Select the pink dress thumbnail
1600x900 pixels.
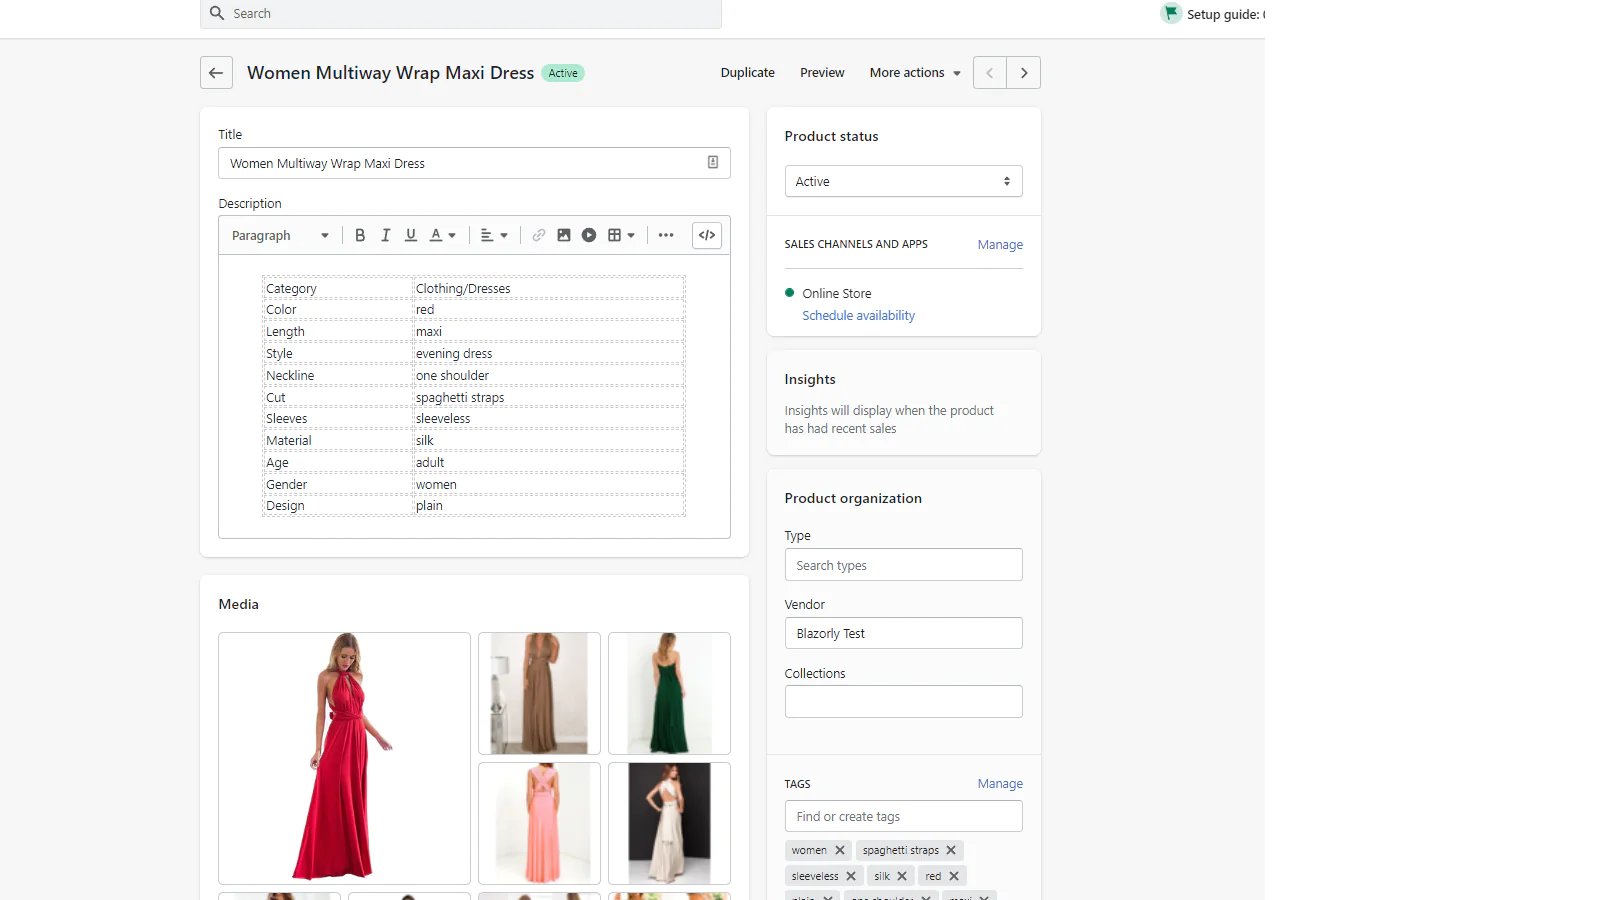tap(539, 823)
